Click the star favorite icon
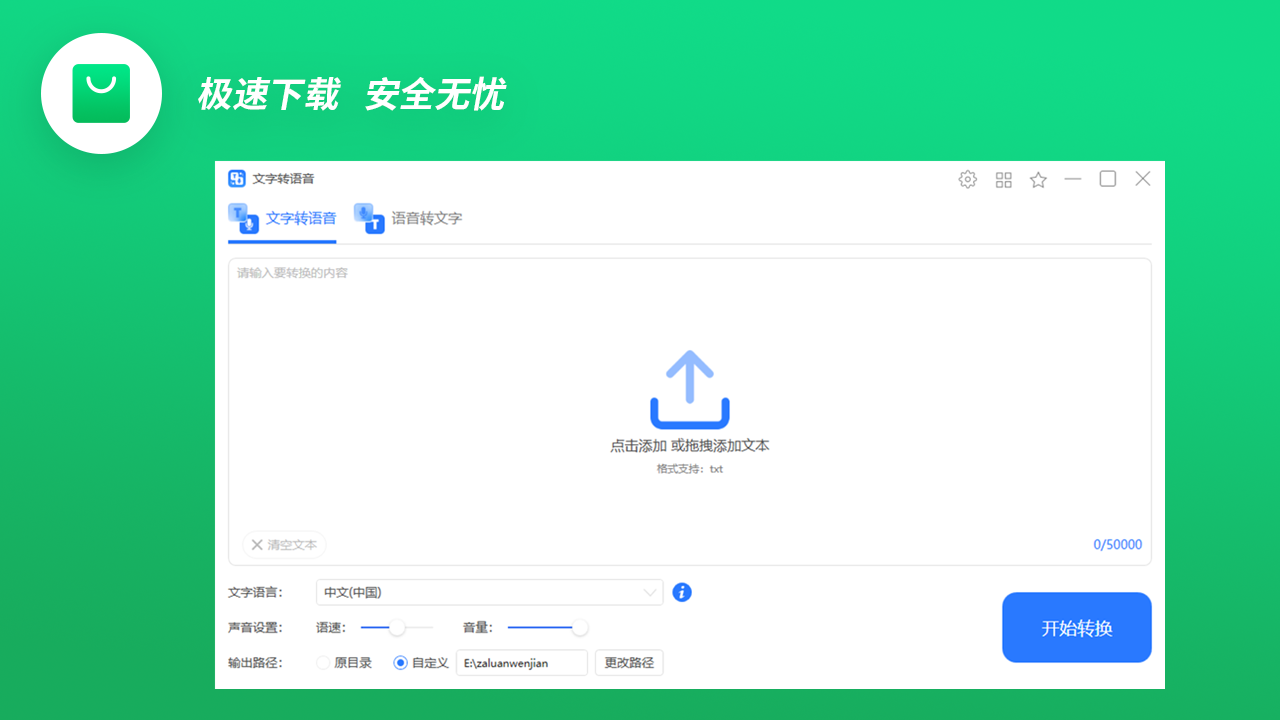The image size is (1280, 720). 1038,180
